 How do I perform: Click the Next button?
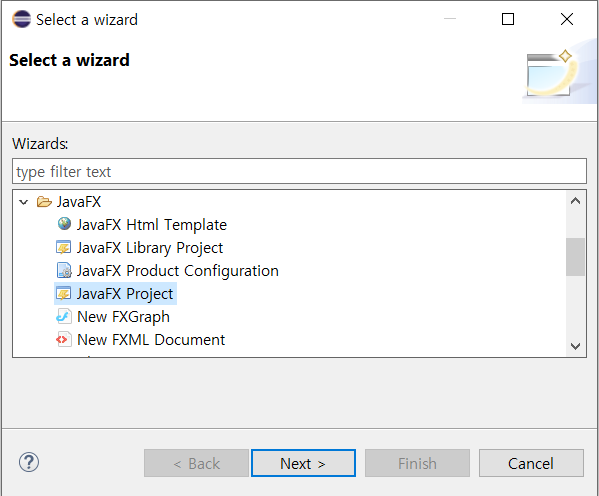click(x=303, y=463)
